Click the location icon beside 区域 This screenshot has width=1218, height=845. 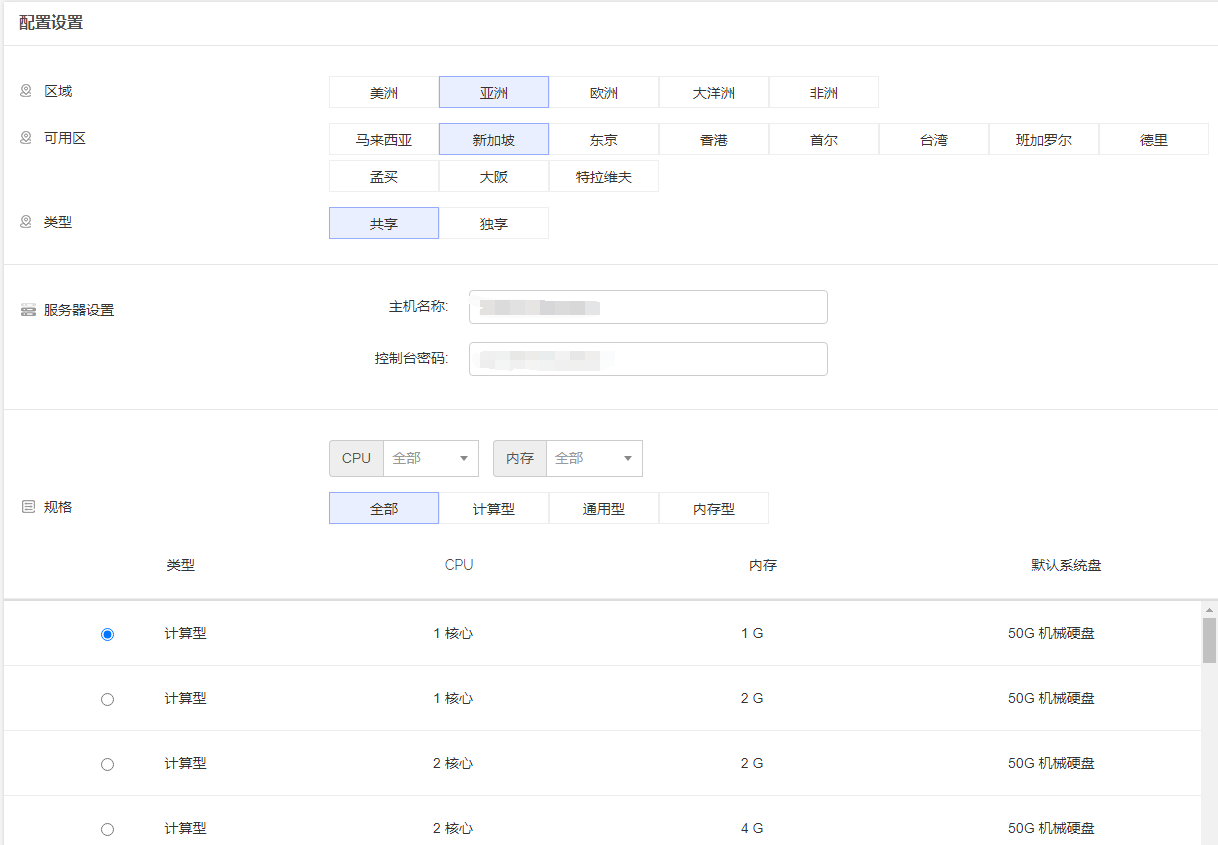[26, 91]
